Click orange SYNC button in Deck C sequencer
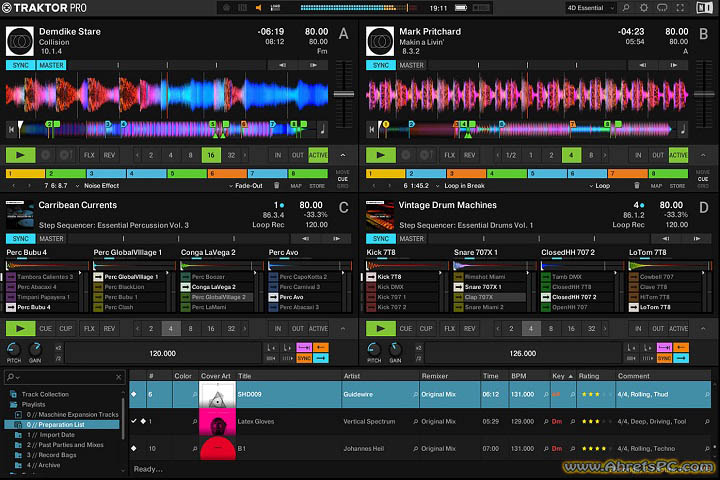Image resolution: width=720 pixels, height=480 pixels. click(x=304, y=358)
